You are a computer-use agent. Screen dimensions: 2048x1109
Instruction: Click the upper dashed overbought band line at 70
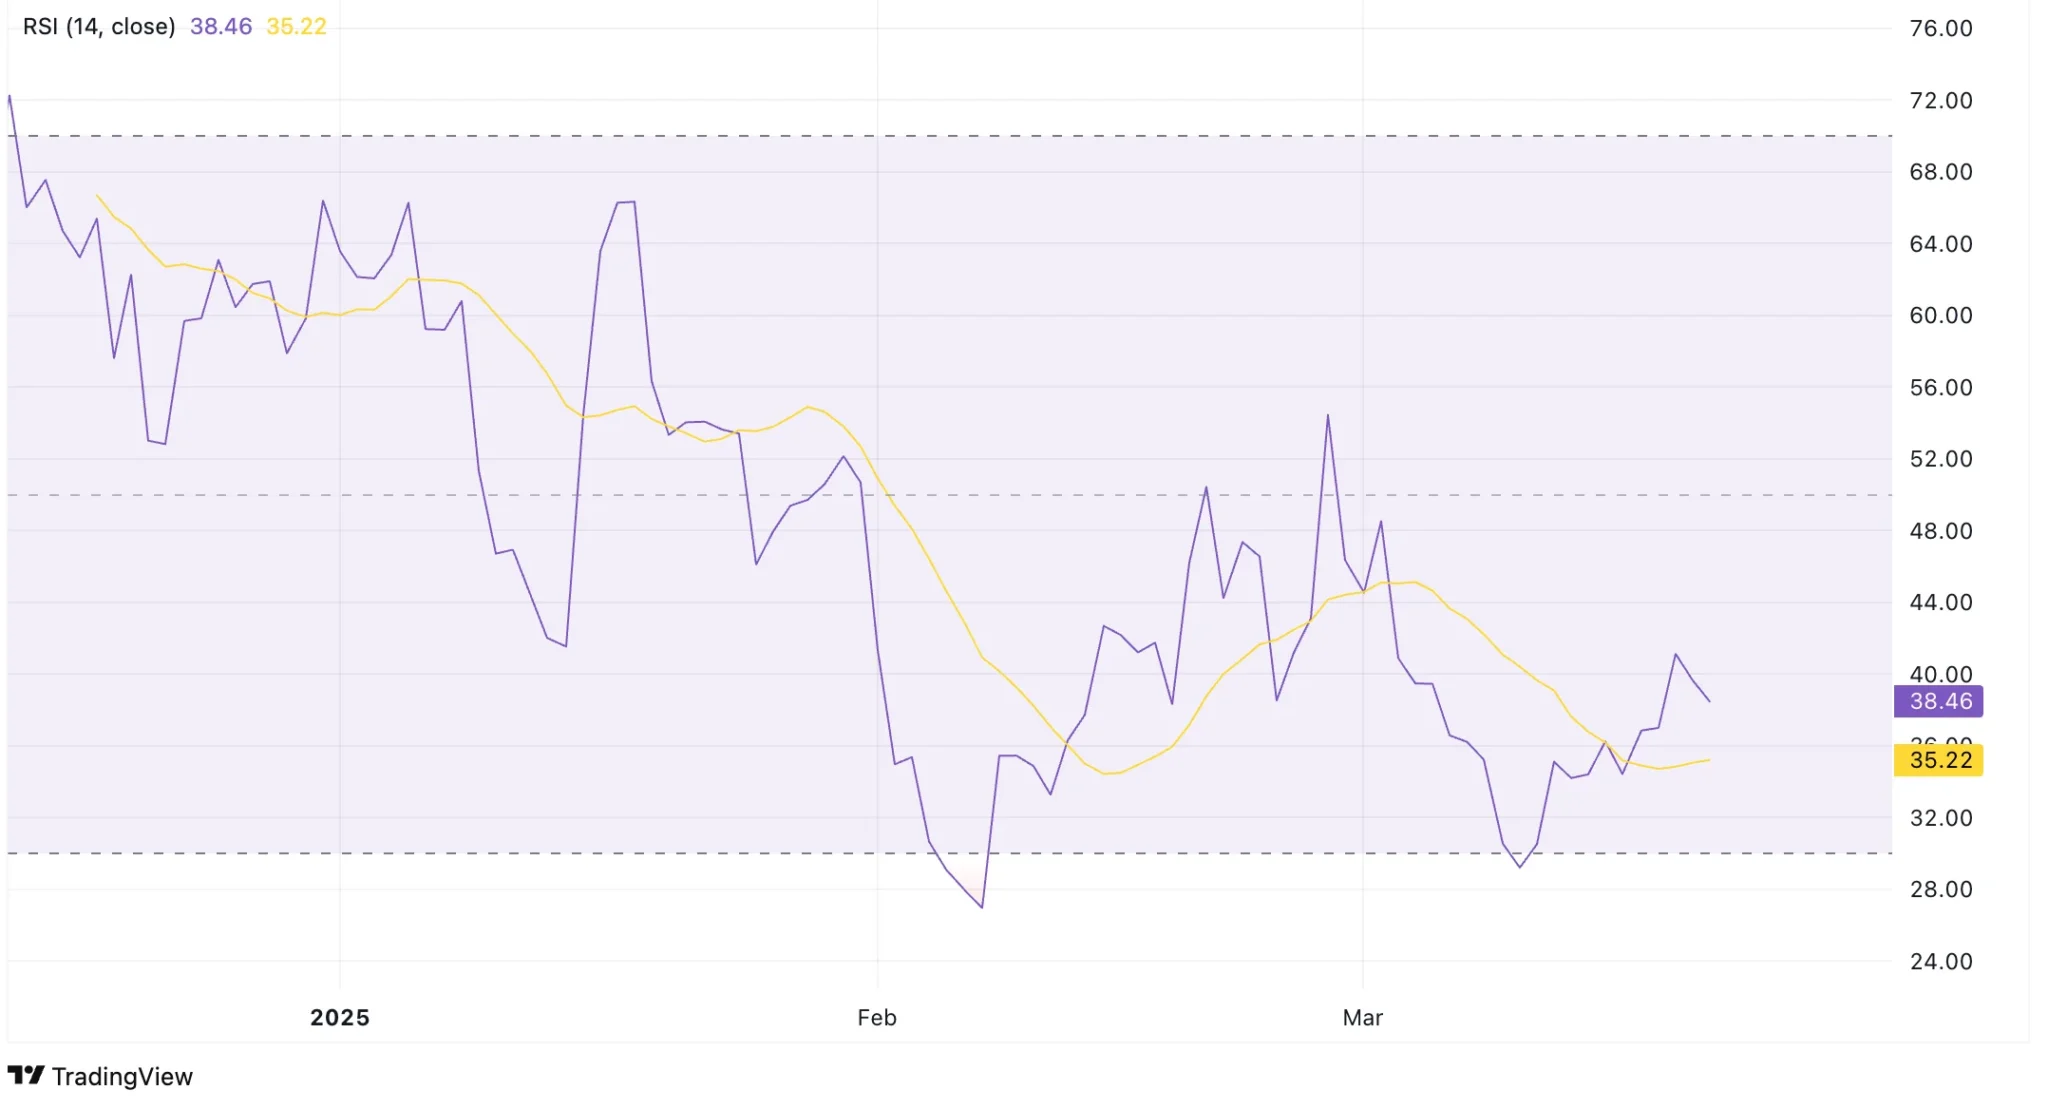[900, 137]
